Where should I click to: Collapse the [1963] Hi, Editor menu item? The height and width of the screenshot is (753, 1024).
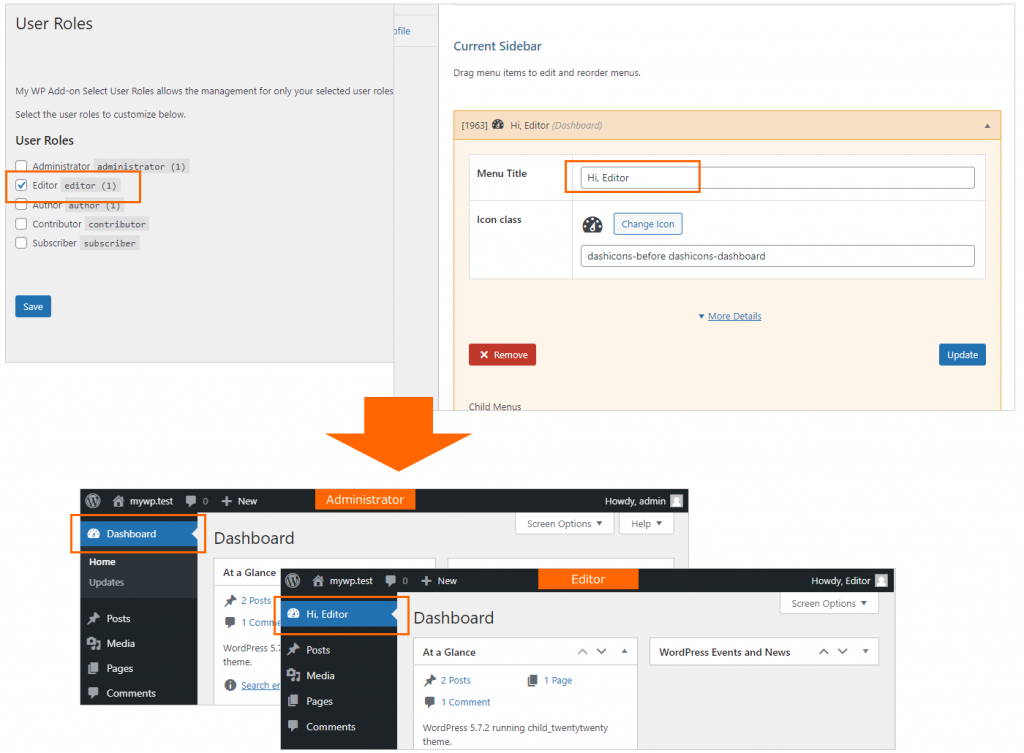pos(987,125)
